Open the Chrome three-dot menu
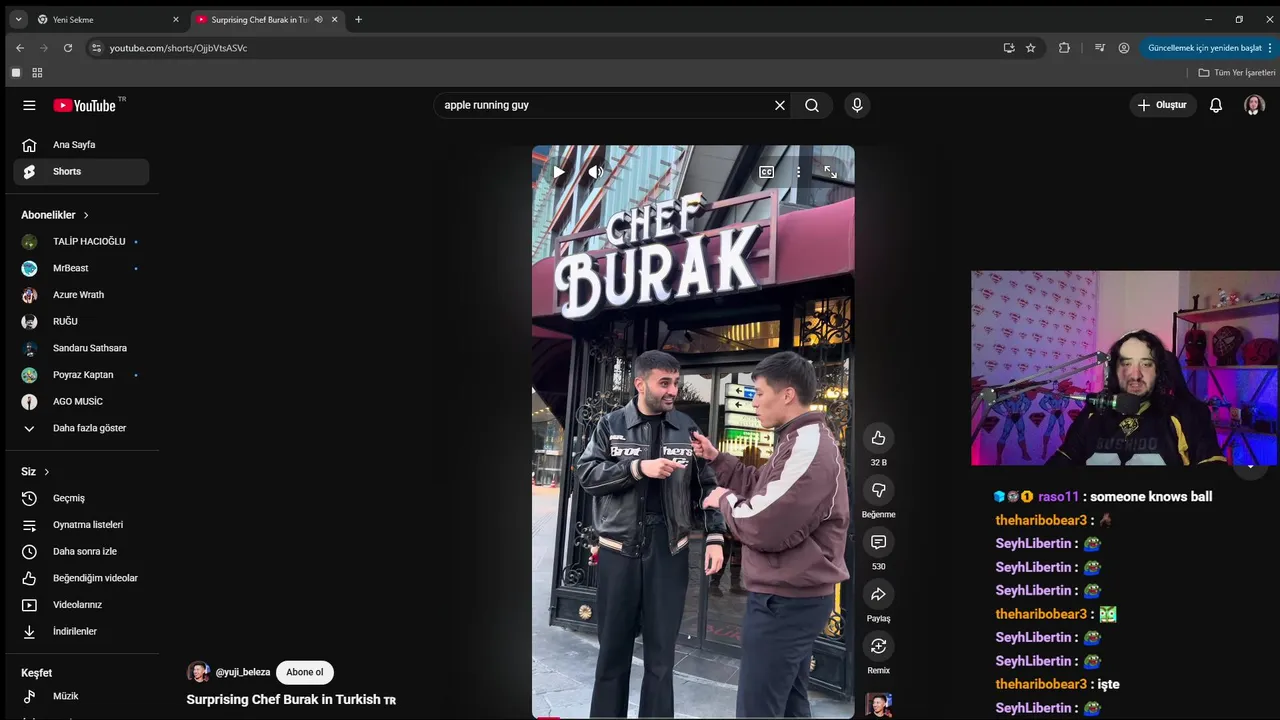Viewport: 1280px width, 720px height. (1271, 48)
